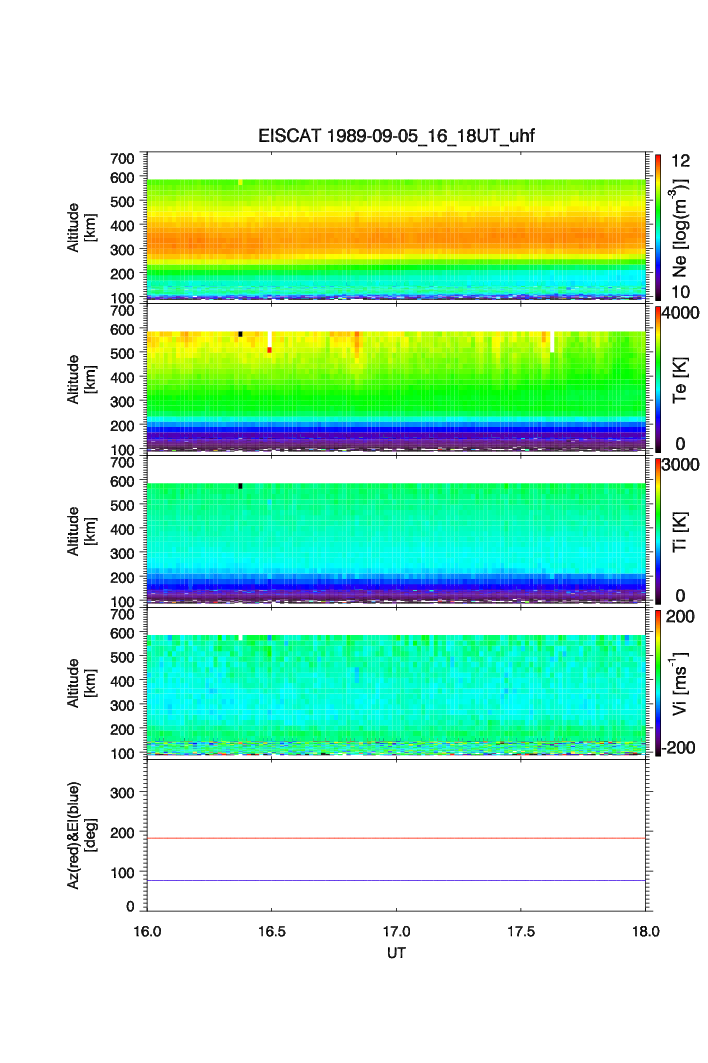The image size is (708, 1063).
Task: Click the 16.5 time axis tick label
Action: (x=272, y=930)
